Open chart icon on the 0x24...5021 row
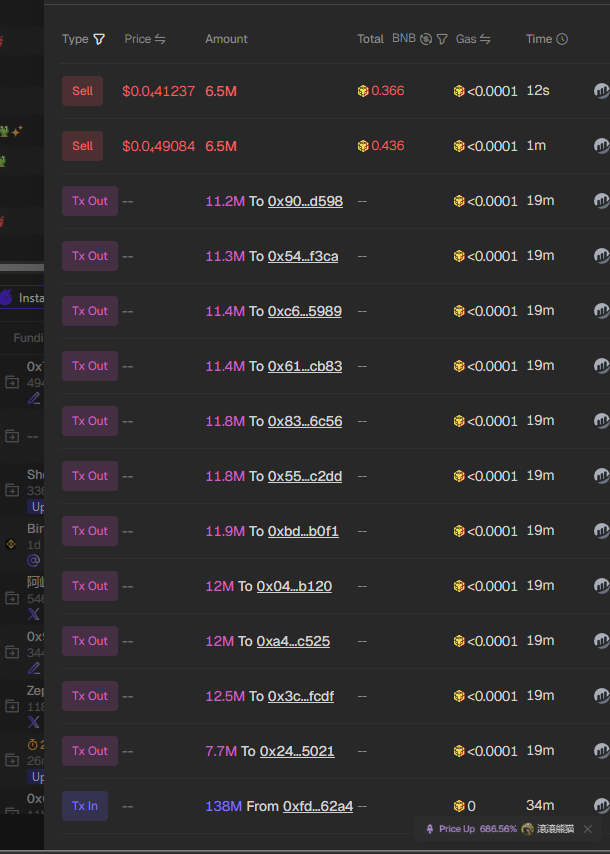The height and width of the screenshot is (854, 610). (x=601, y=751)
